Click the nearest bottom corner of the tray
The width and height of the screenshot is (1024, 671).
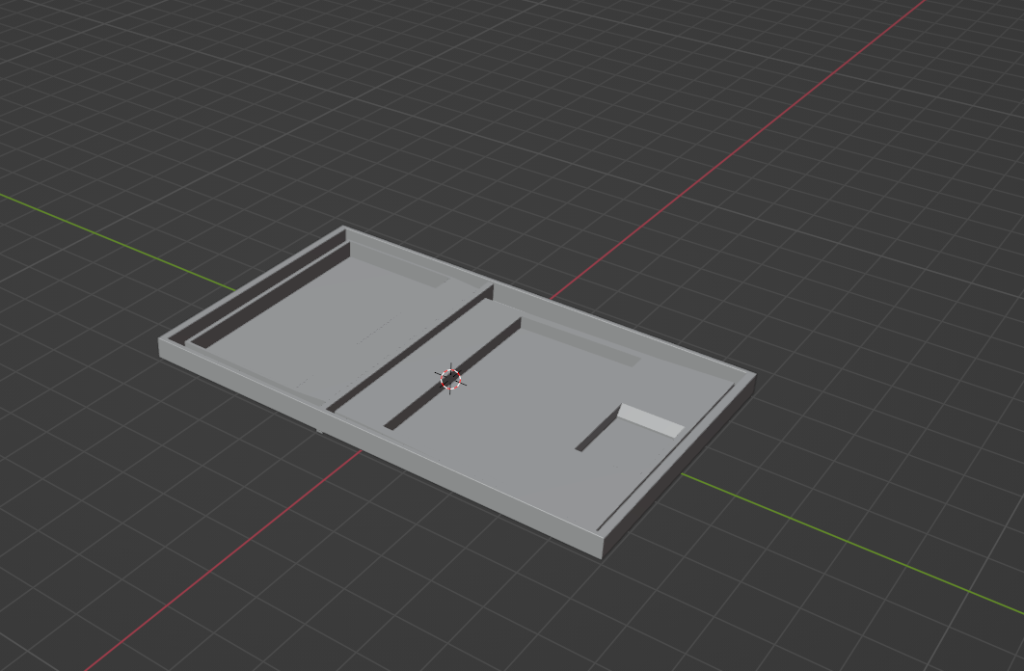604,553
